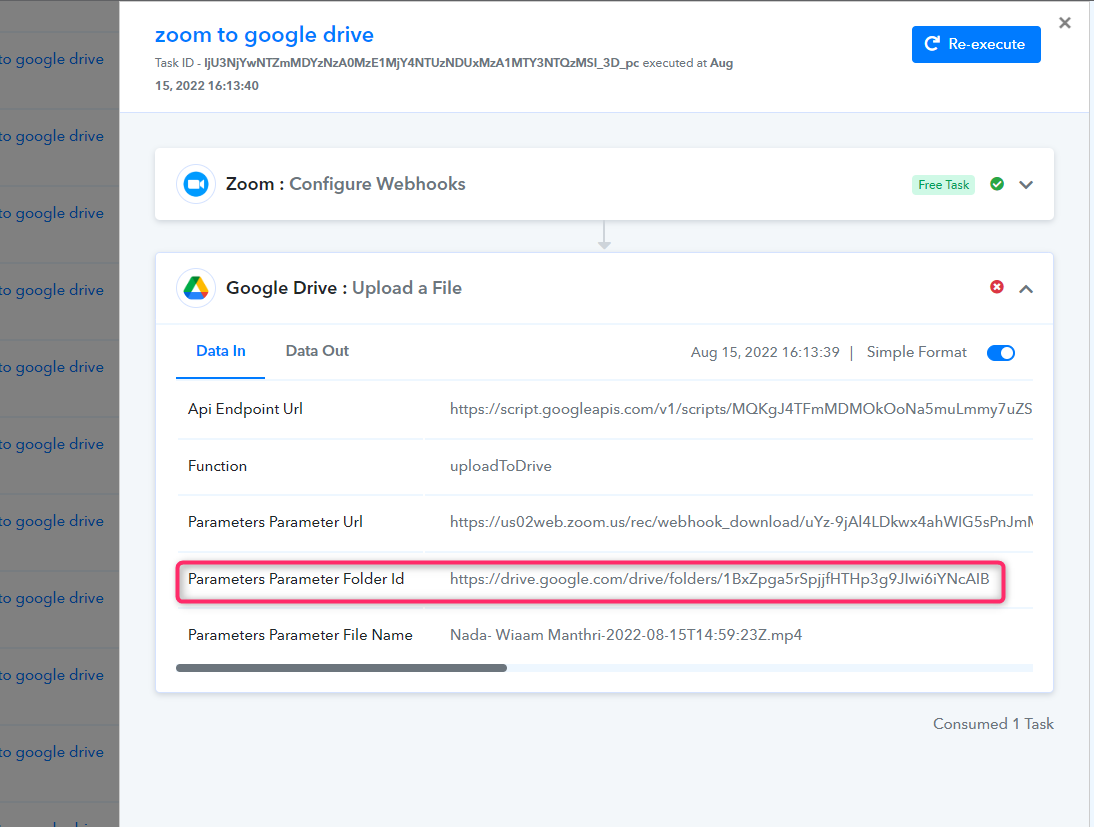Collapse the Google Drive Upload a File step

pos(1026,289)
